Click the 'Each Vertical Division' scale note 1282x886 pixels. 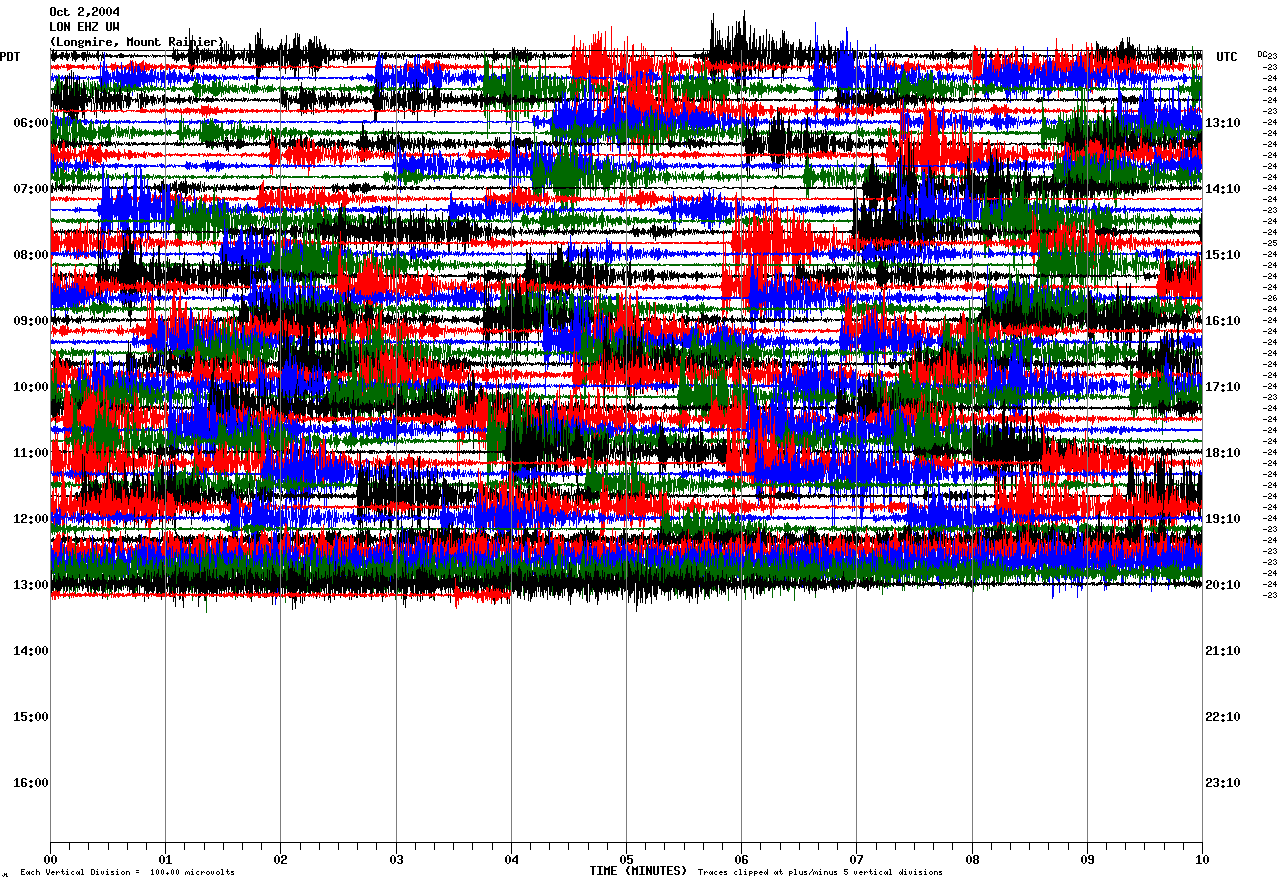pyautogui.click(x=127, y=873)
